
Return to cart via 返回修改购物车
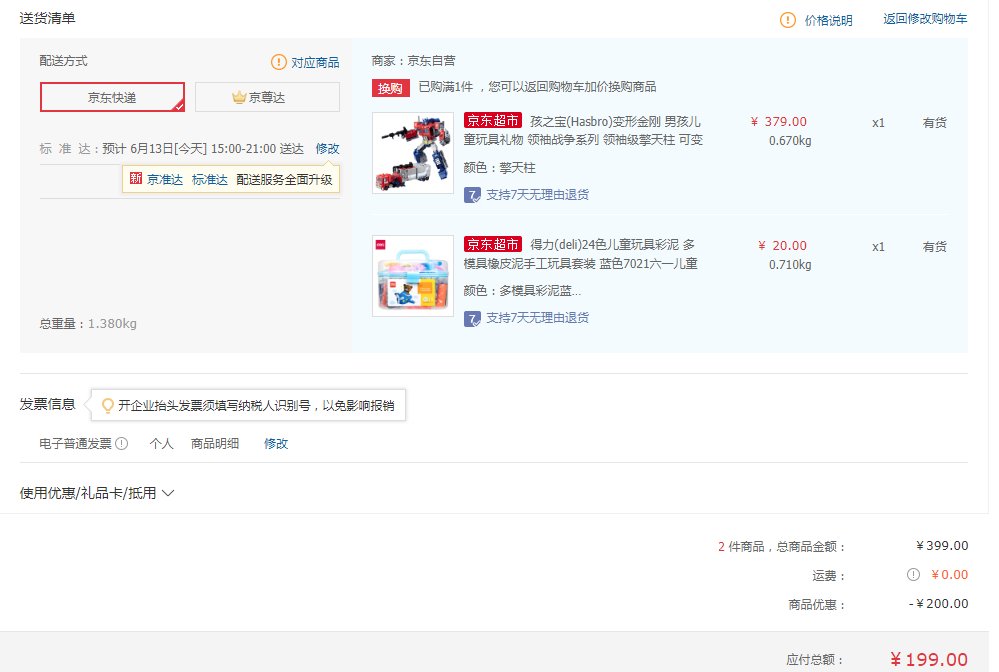coord(925,19)
